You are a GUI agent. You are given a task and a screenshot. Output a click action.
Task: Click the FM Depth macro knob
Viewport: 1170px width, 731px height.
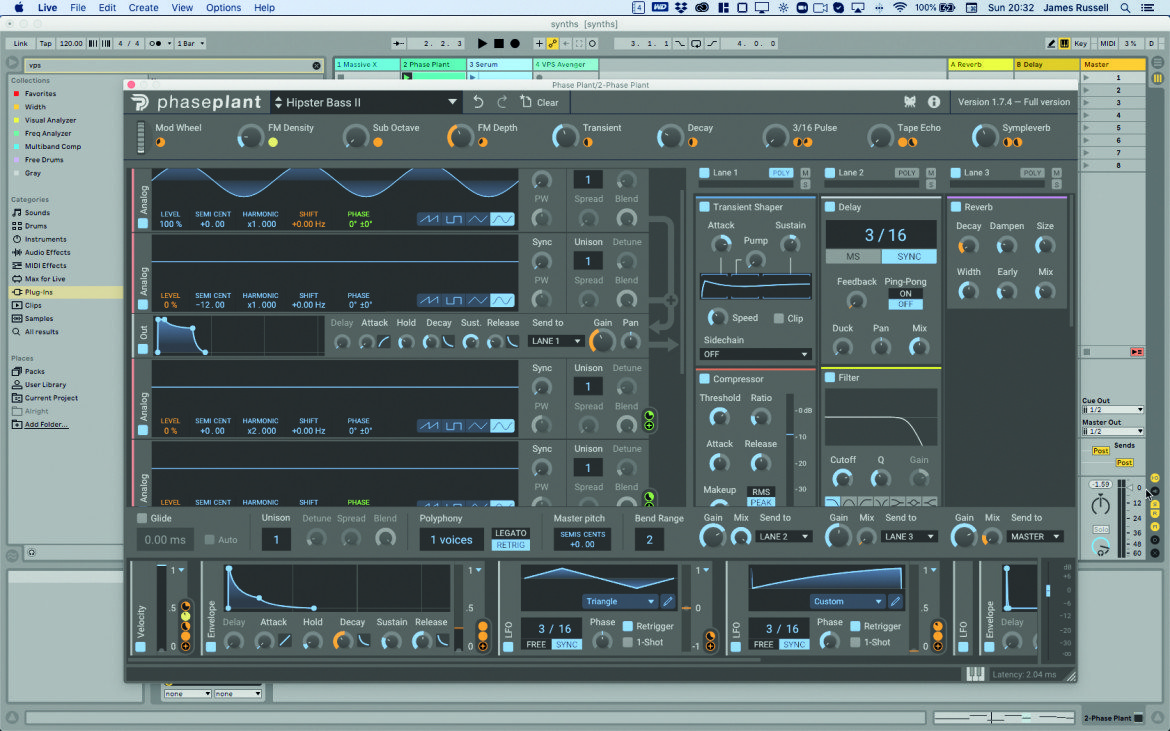[x=460, y=136]
